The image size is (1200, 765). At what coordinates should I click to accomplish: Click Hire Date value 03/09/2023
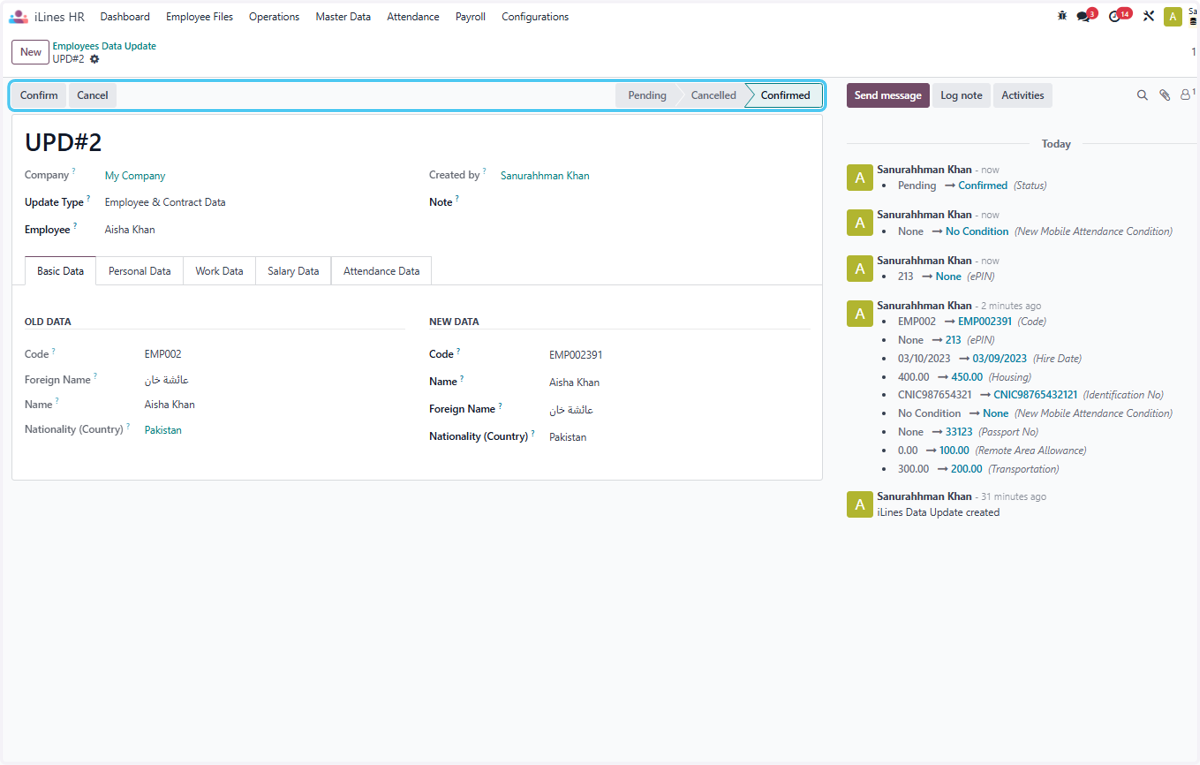[x=999, y=358]
